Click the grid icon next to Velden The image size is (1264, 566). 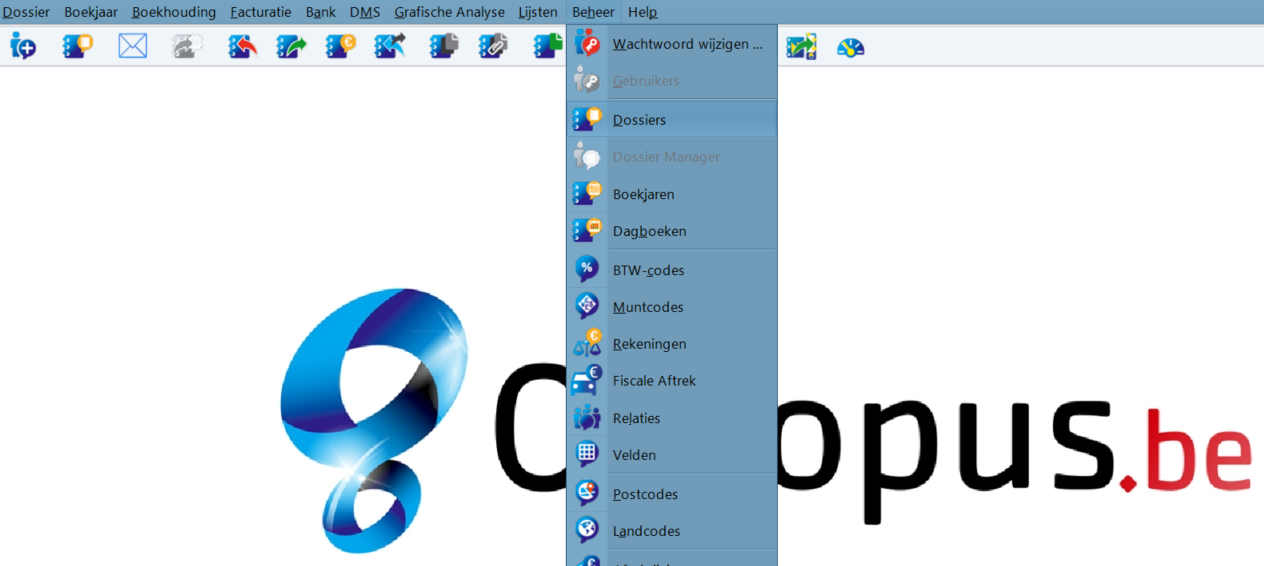587,454
